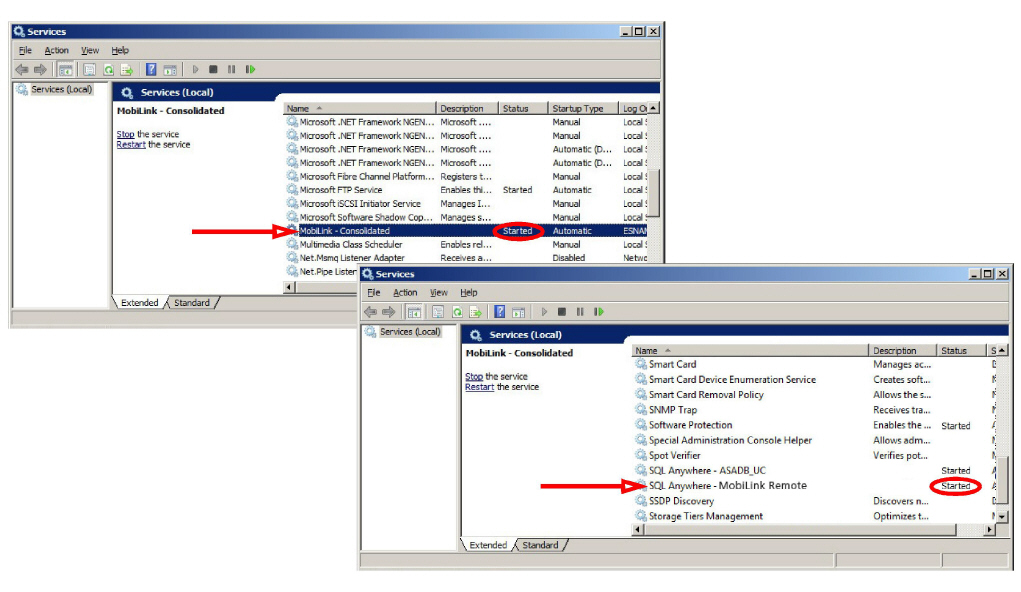Open Properties icon in front Services window toolbar
1021x592 pixels.
(x=438, y=312)
